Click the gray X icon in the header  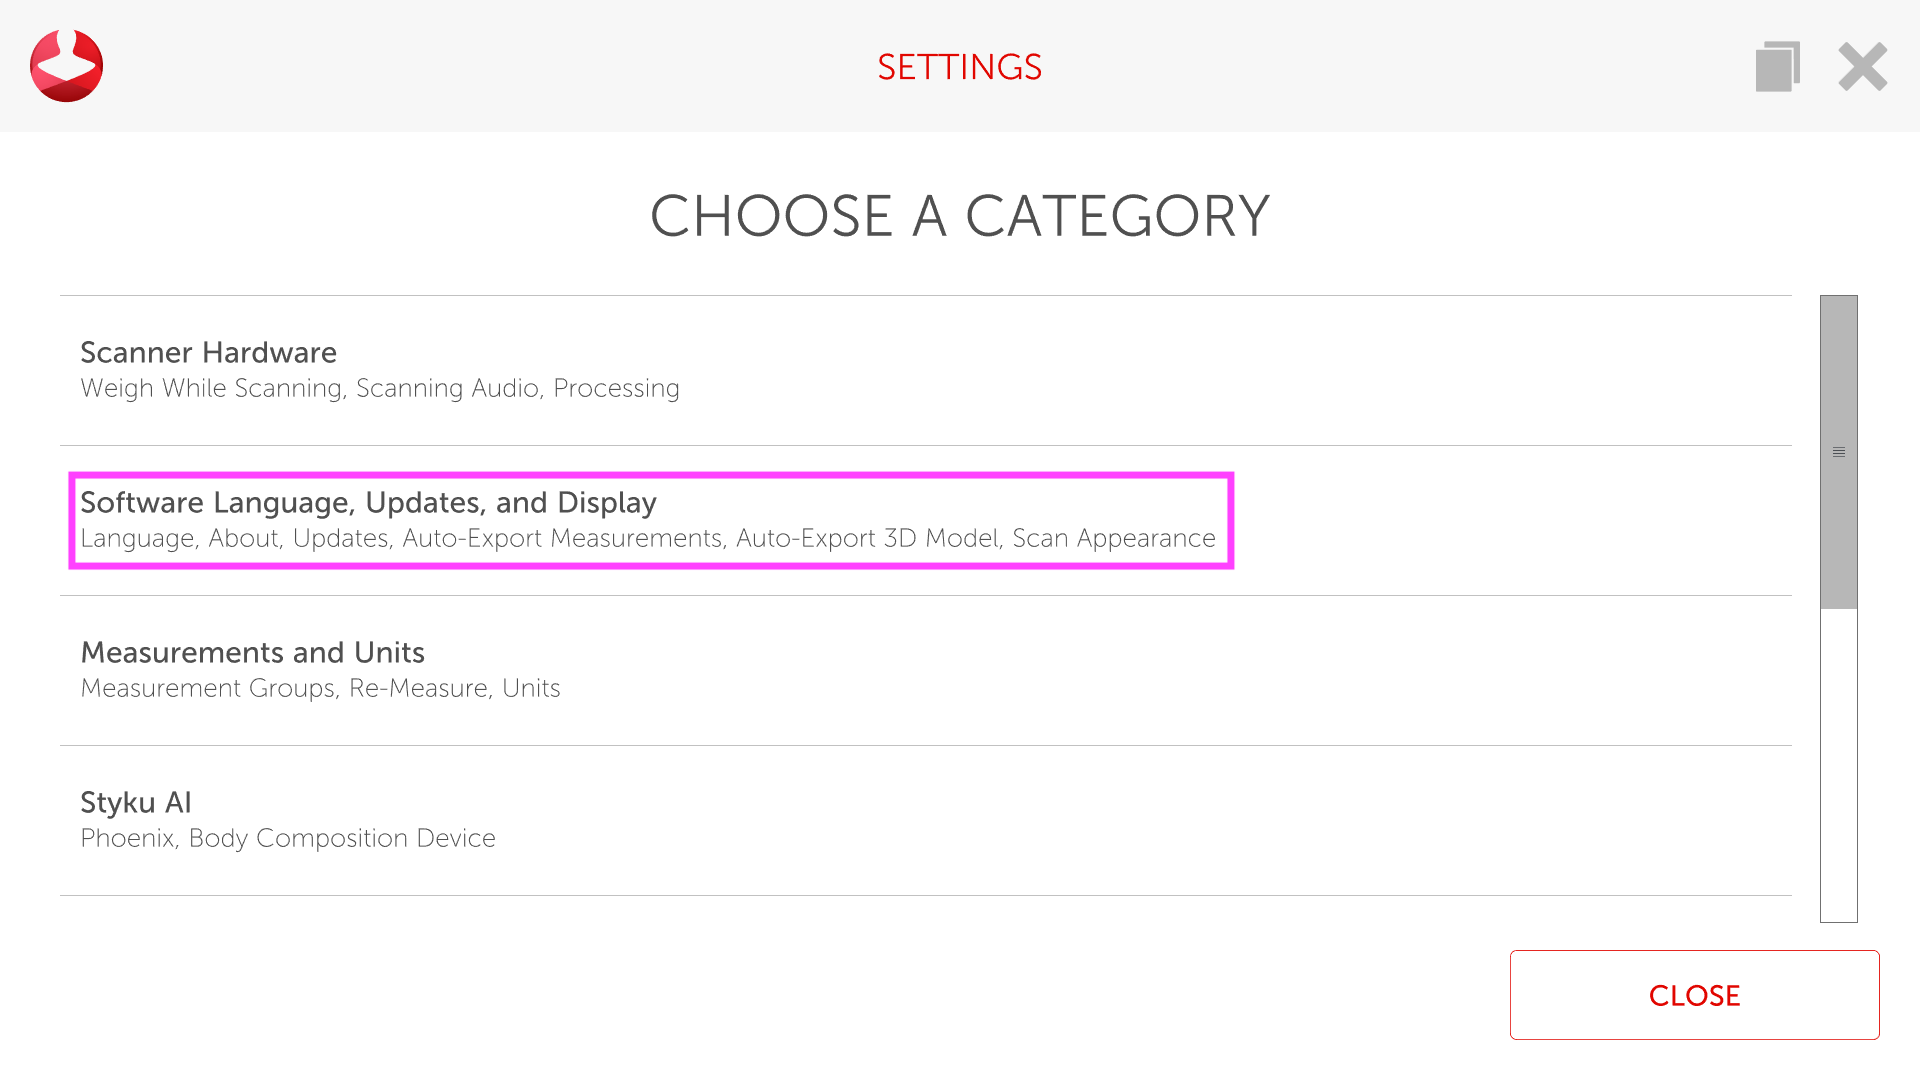(1862, 67)
